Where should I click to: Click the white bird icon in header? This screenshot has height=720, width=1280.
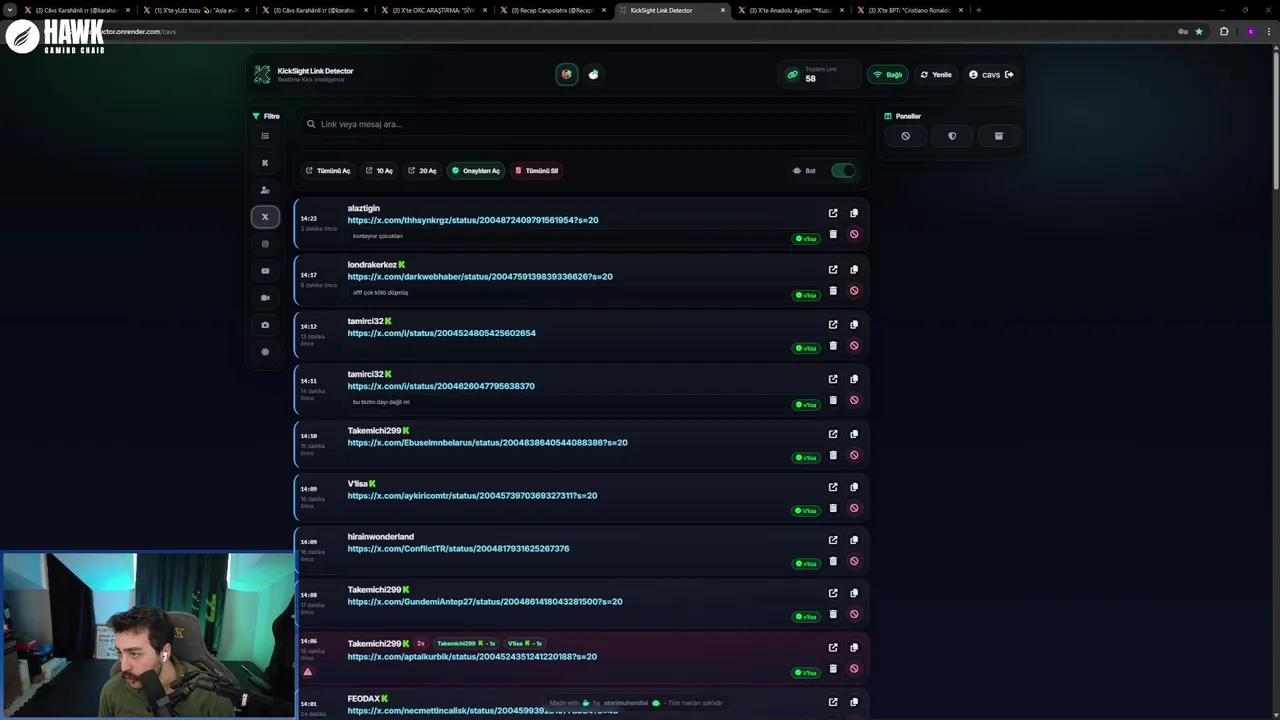593,74
